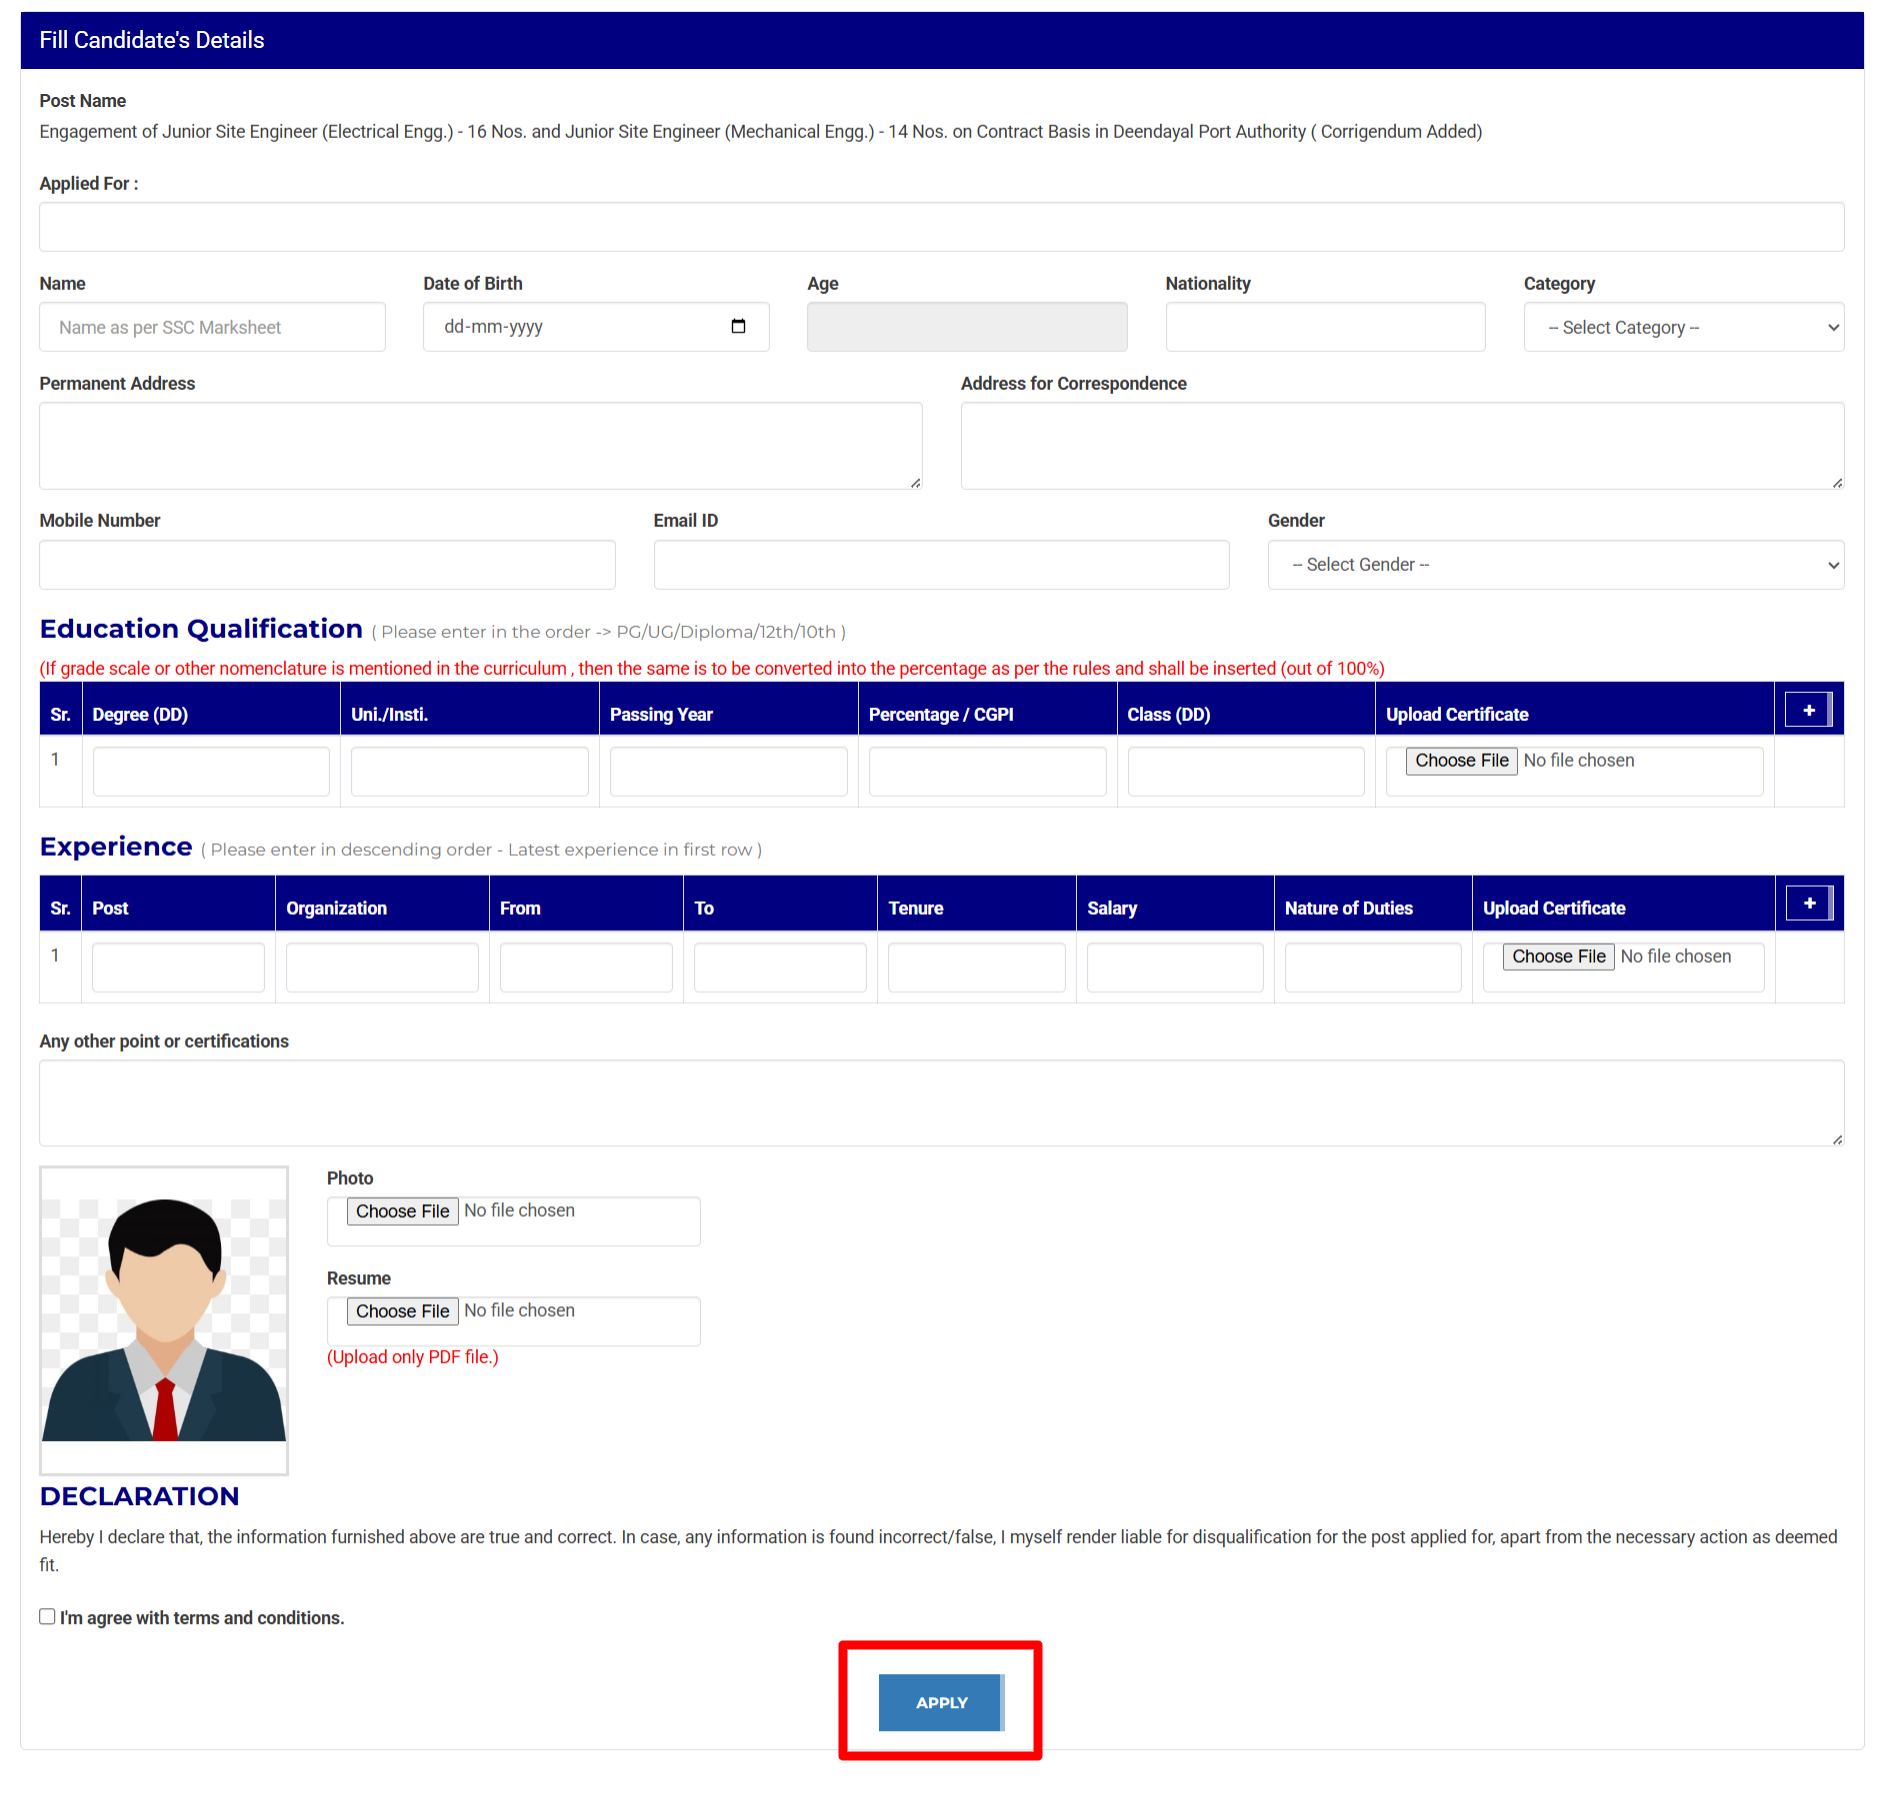Click the candidate photo placeholder avatar
The width and height of the screenshot is (1879, 1793).
click(164, 1319)
